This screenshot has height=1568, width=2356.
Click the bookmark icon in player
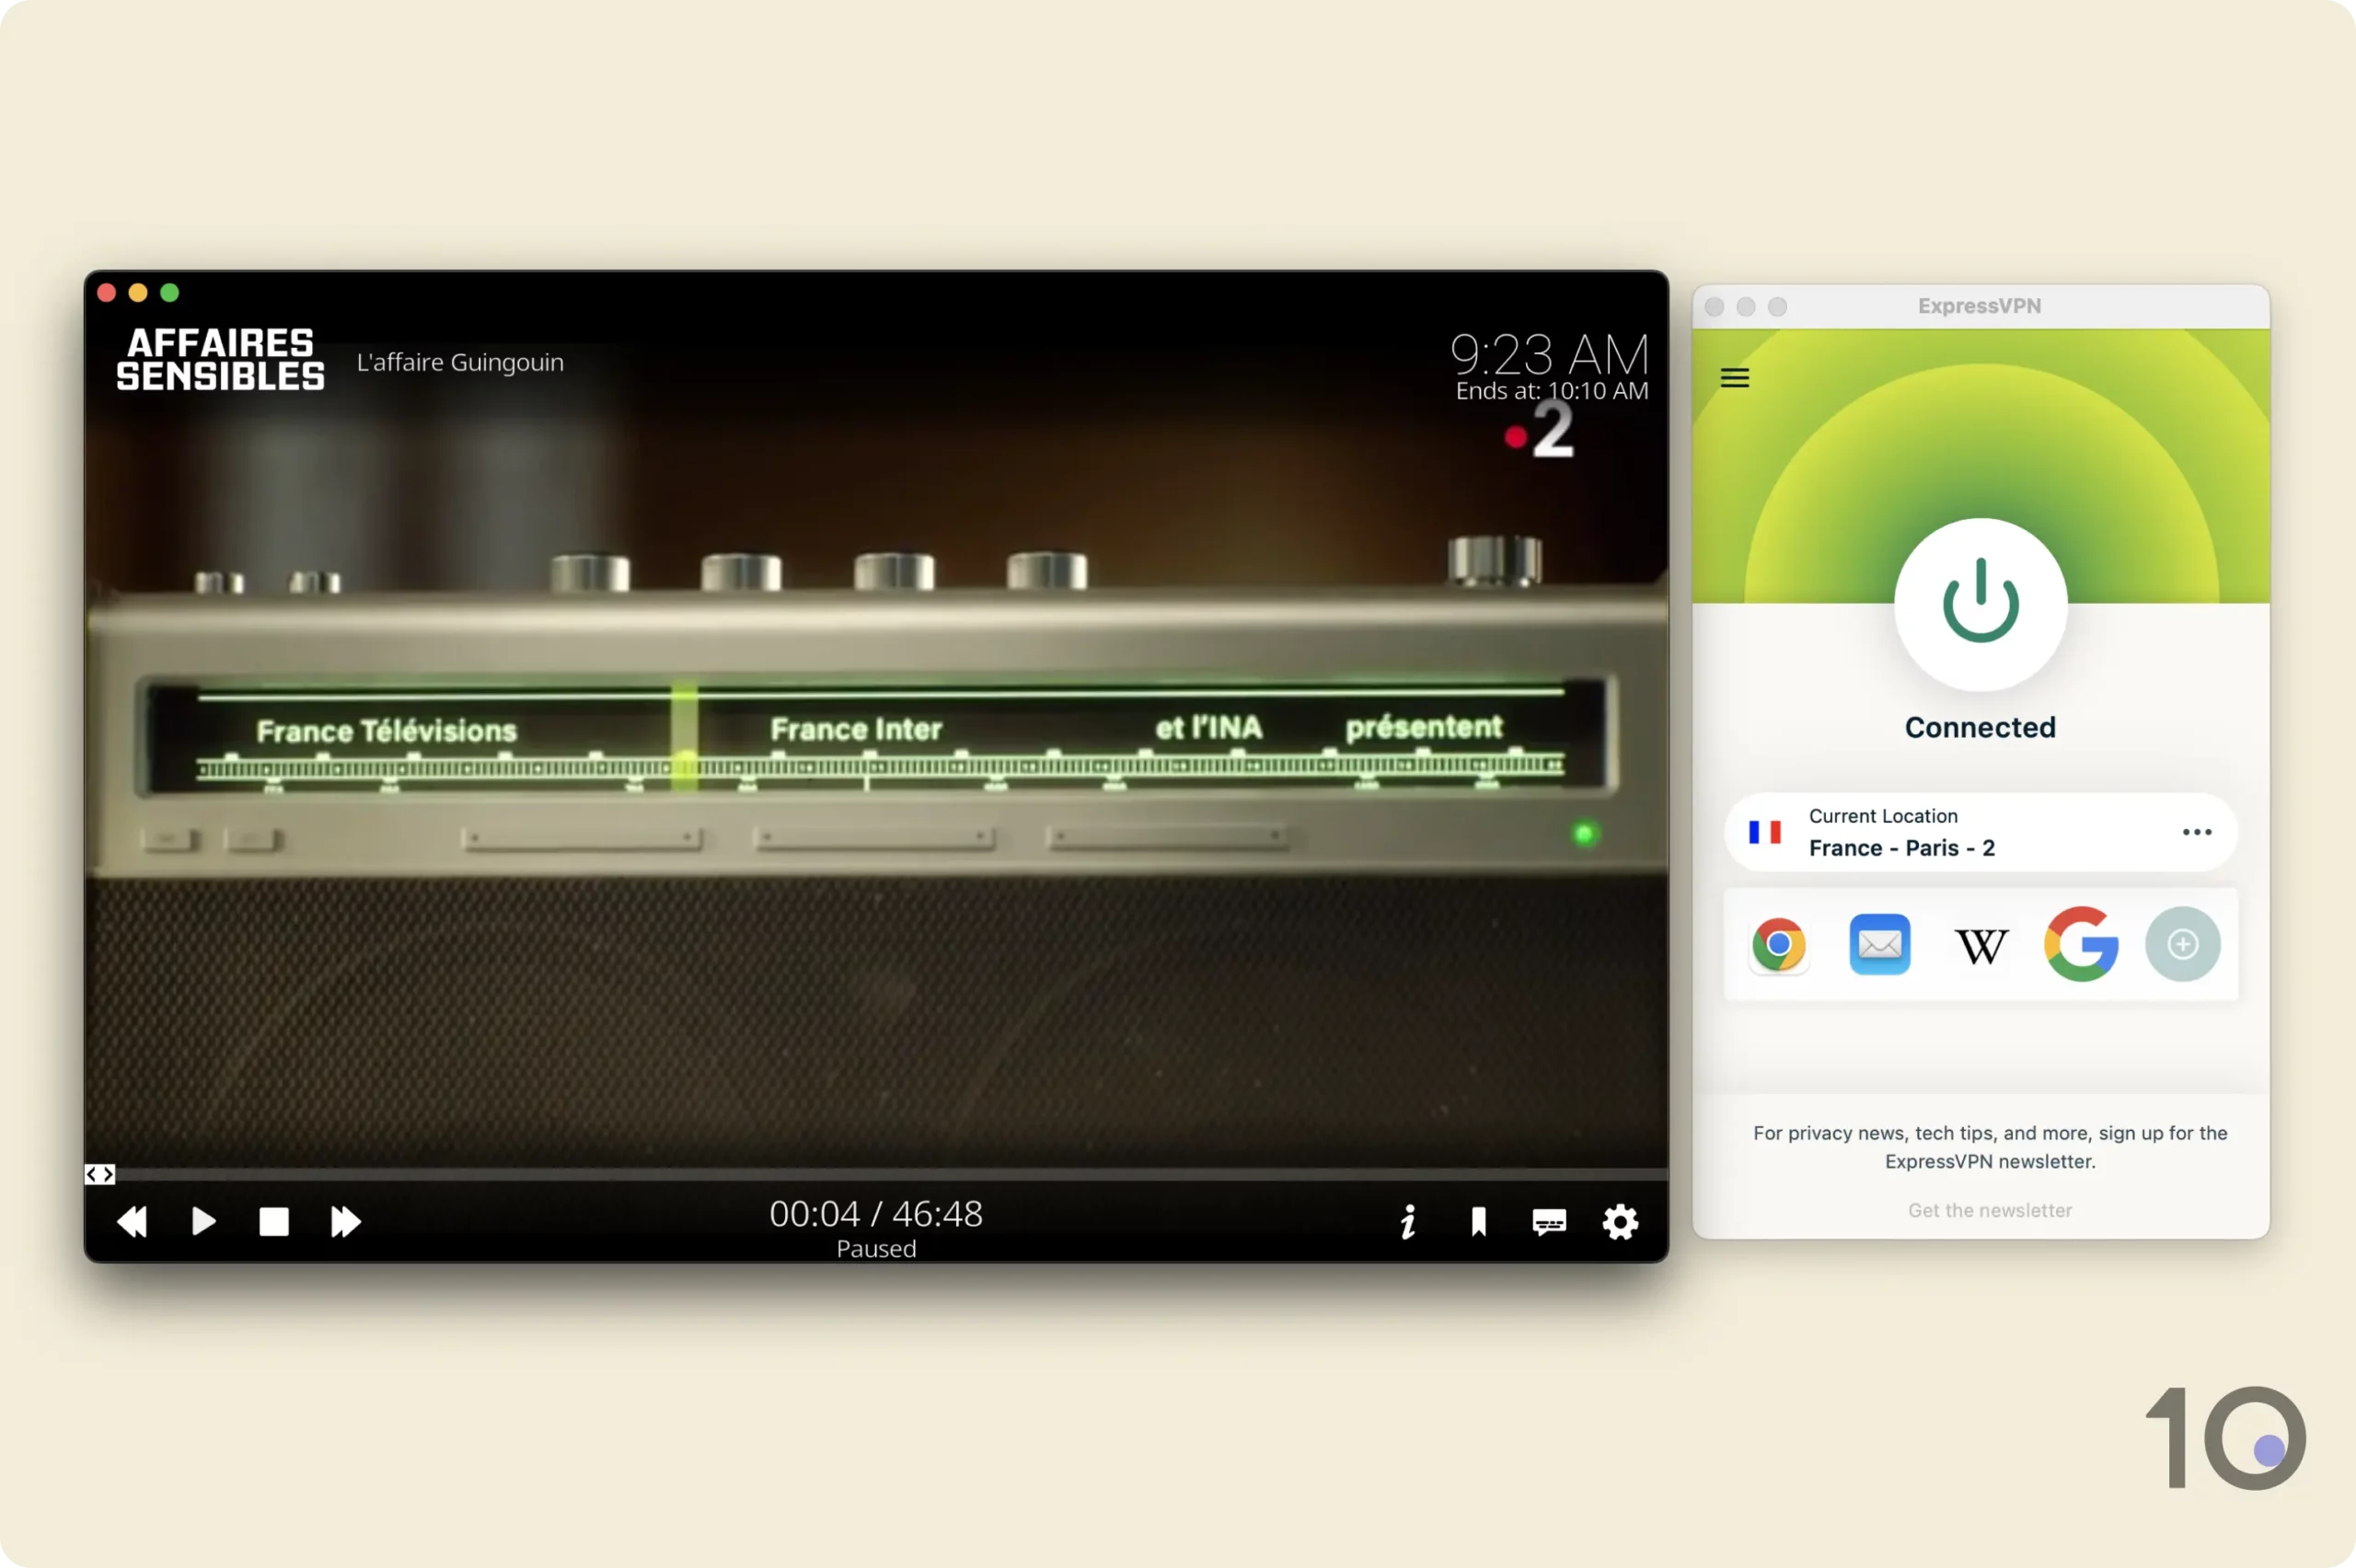tap(1477, 1221)
